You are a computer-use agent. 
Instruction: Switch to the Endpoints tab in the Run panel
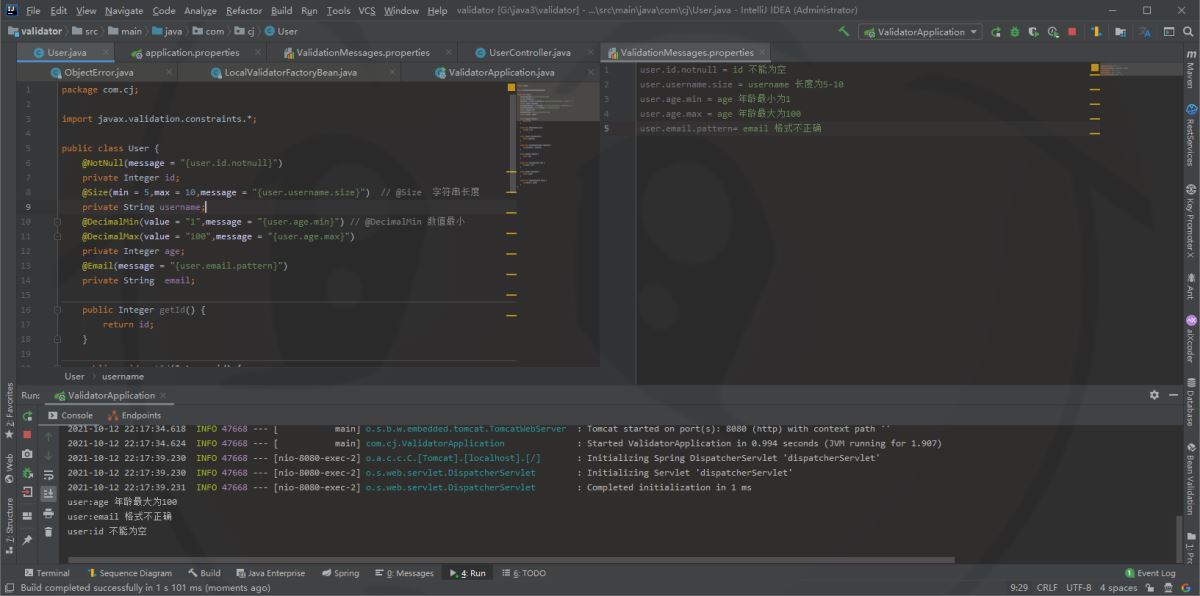[134, 415]
